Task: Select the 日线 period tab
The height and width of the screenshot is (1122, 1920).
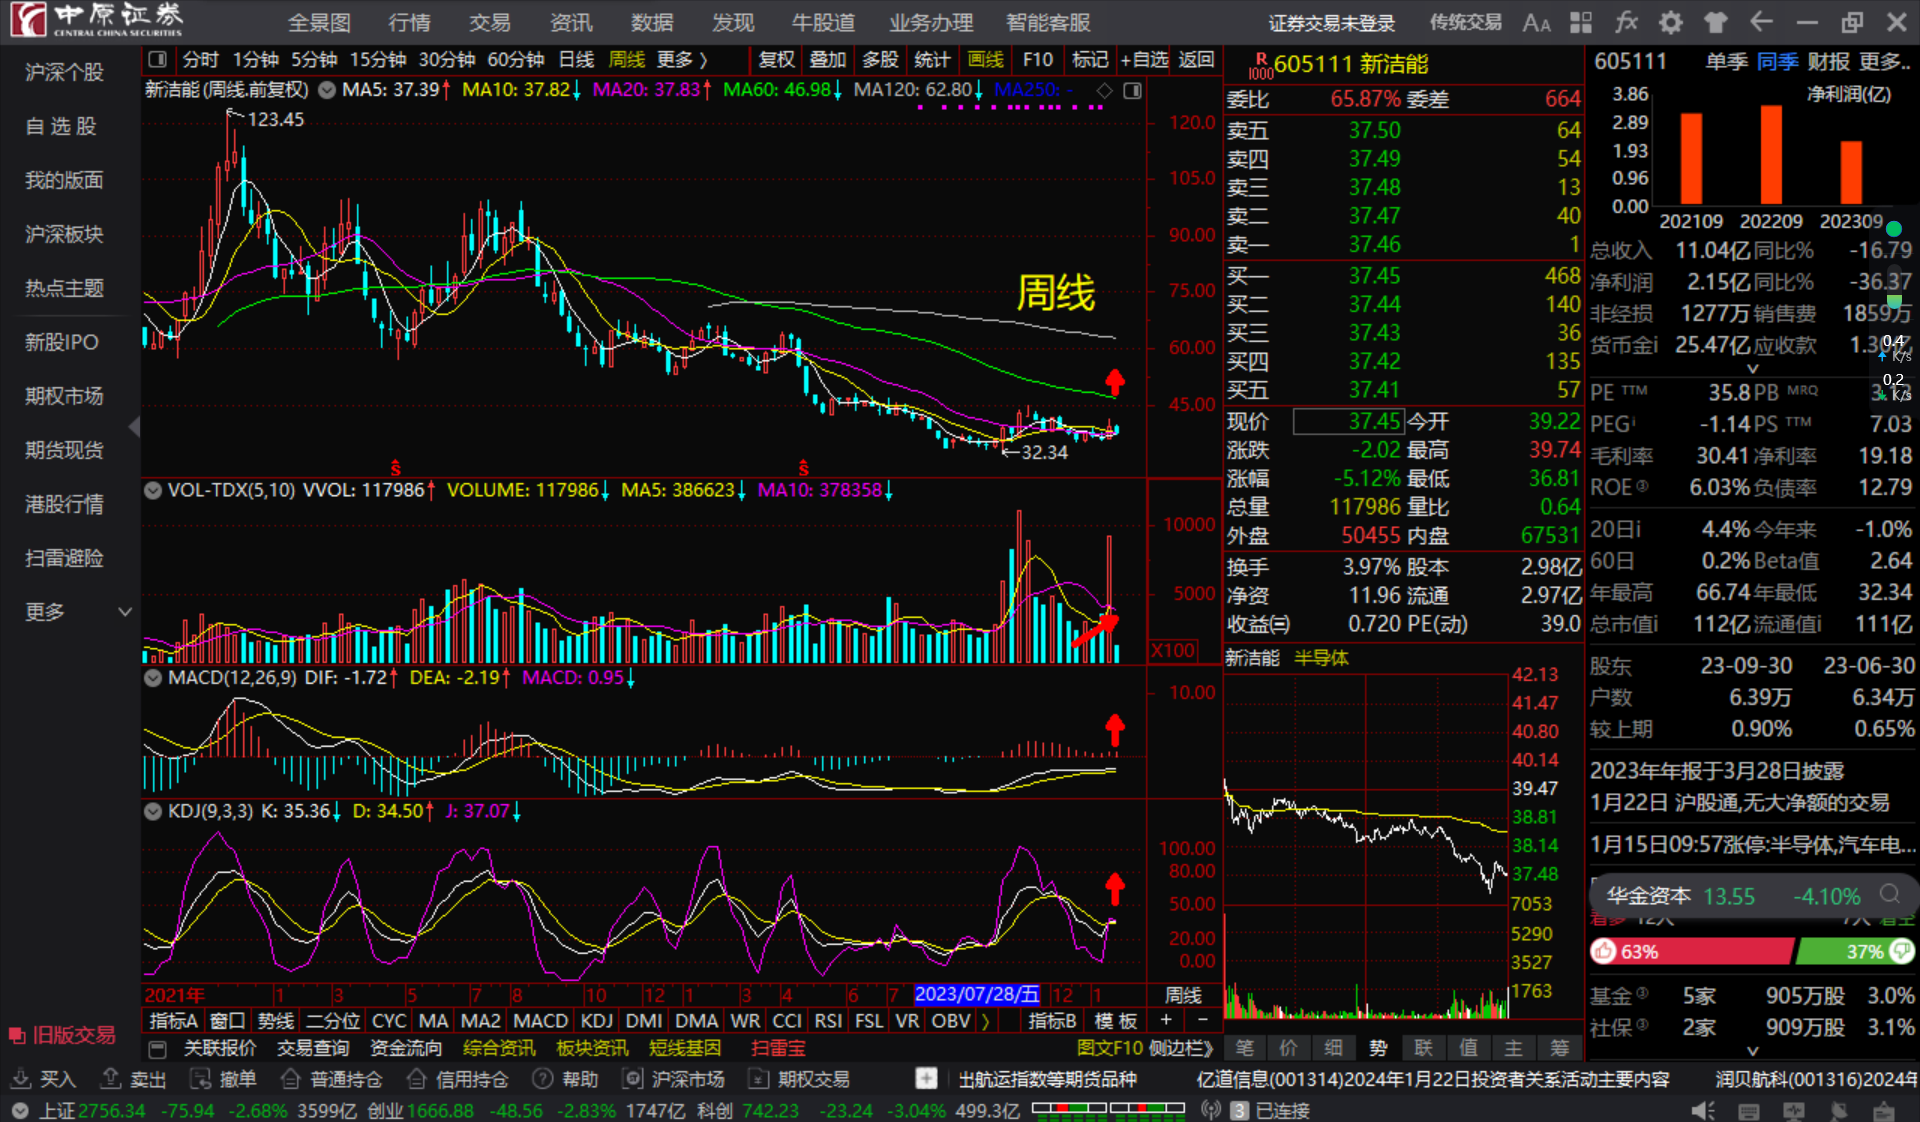Action: click(x=576, y=60)
